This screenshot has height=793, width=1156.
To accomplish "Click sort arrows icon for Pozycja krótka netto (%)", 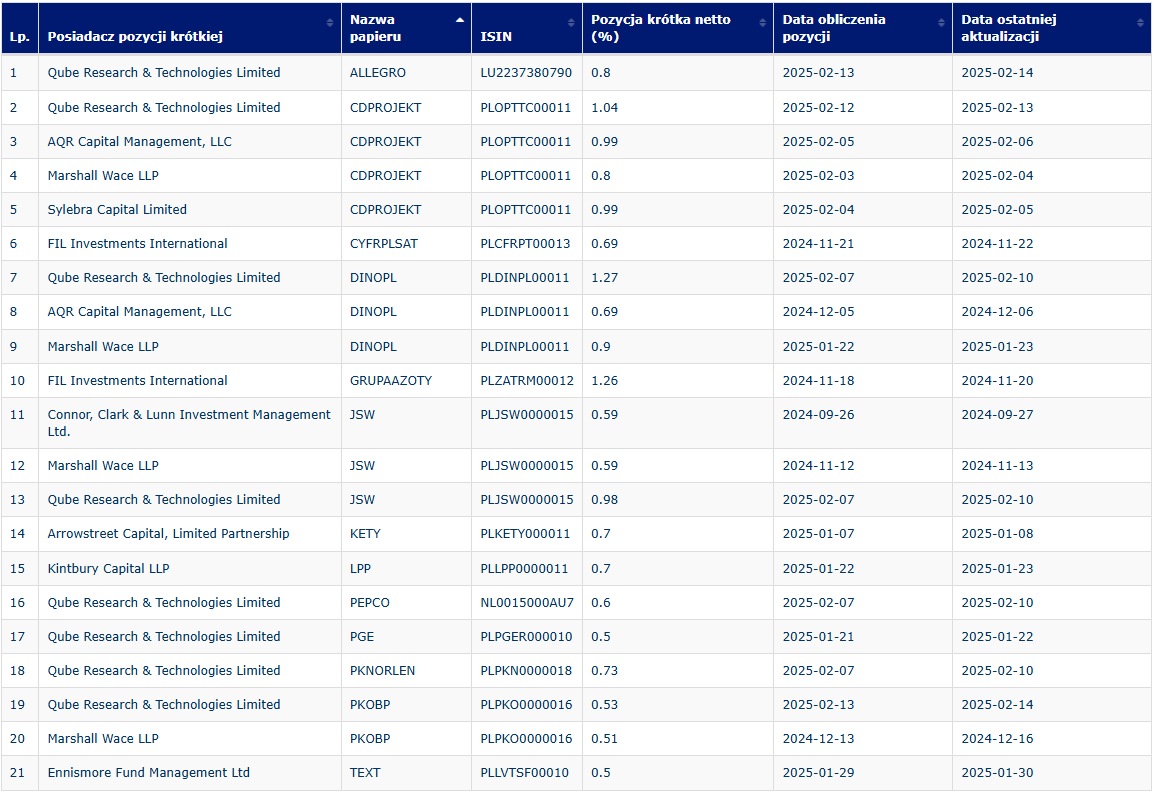I will [x=762, y=22].
